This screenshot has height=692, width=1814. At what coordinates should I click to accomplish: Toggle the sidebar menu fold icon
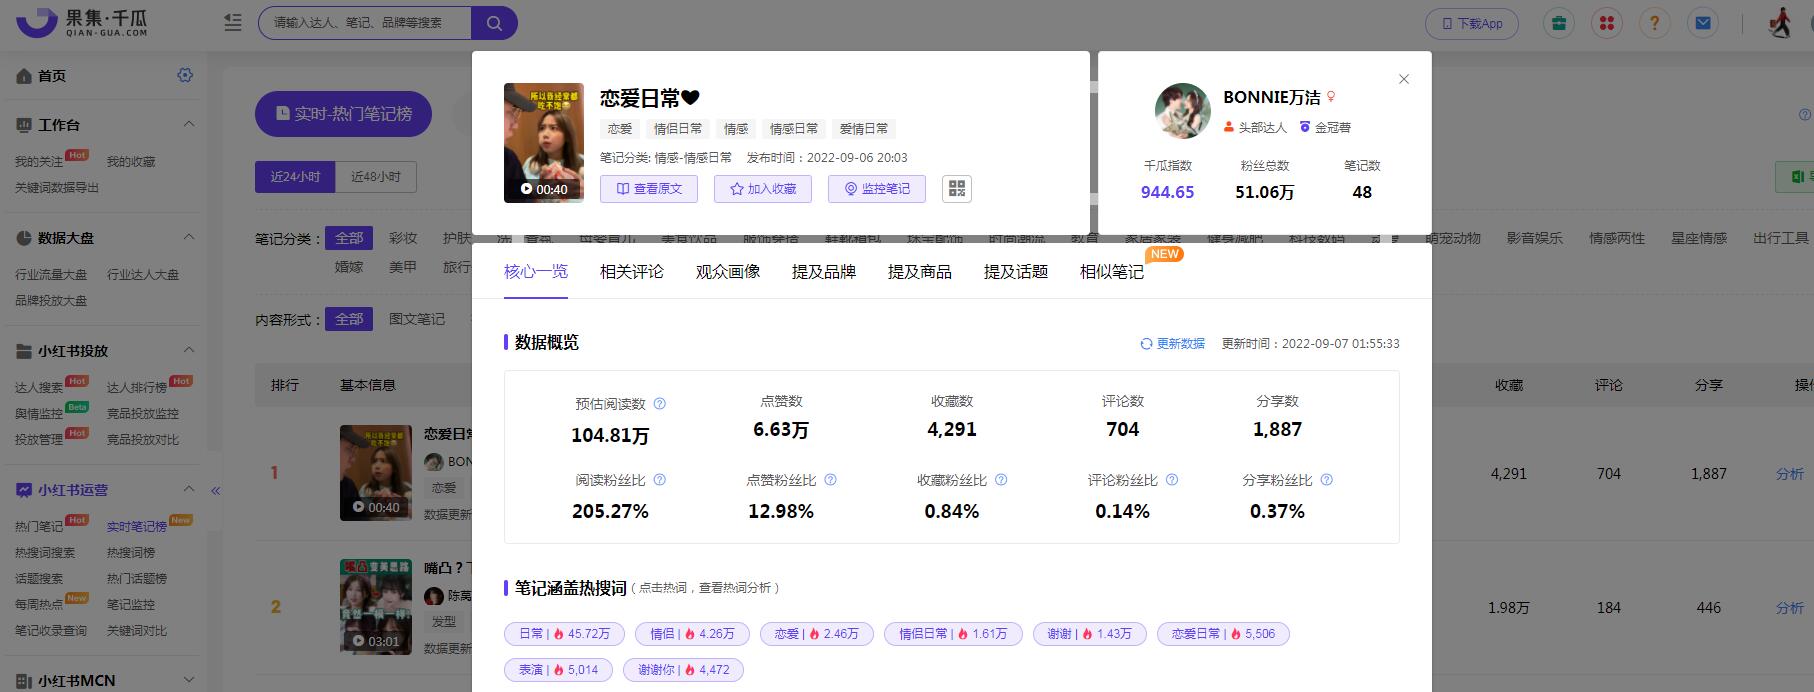(x=233, y=23)
